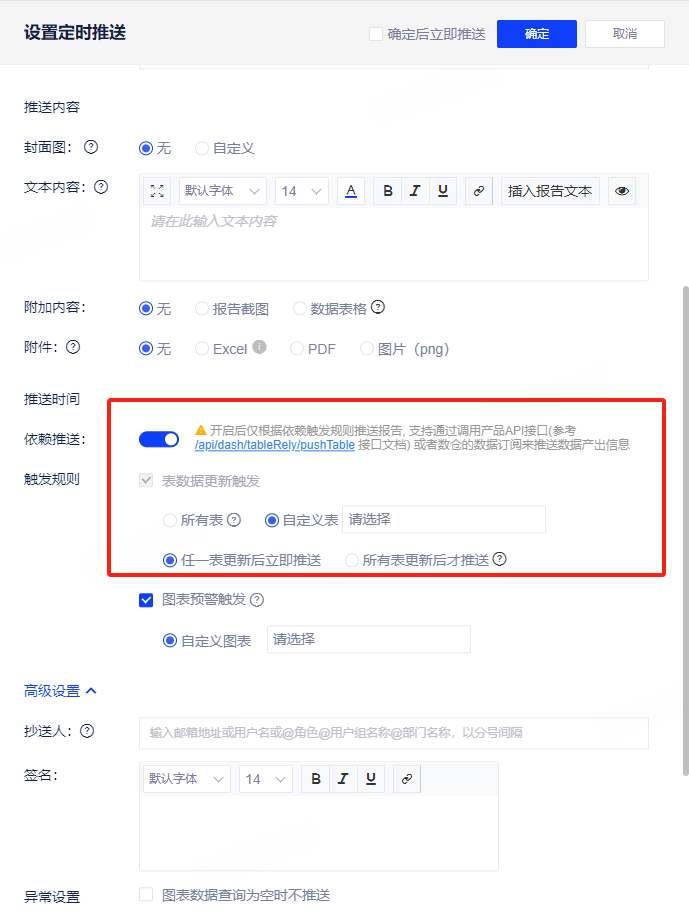
Task: Open the pushTable API document link
Action: (274, 445)
